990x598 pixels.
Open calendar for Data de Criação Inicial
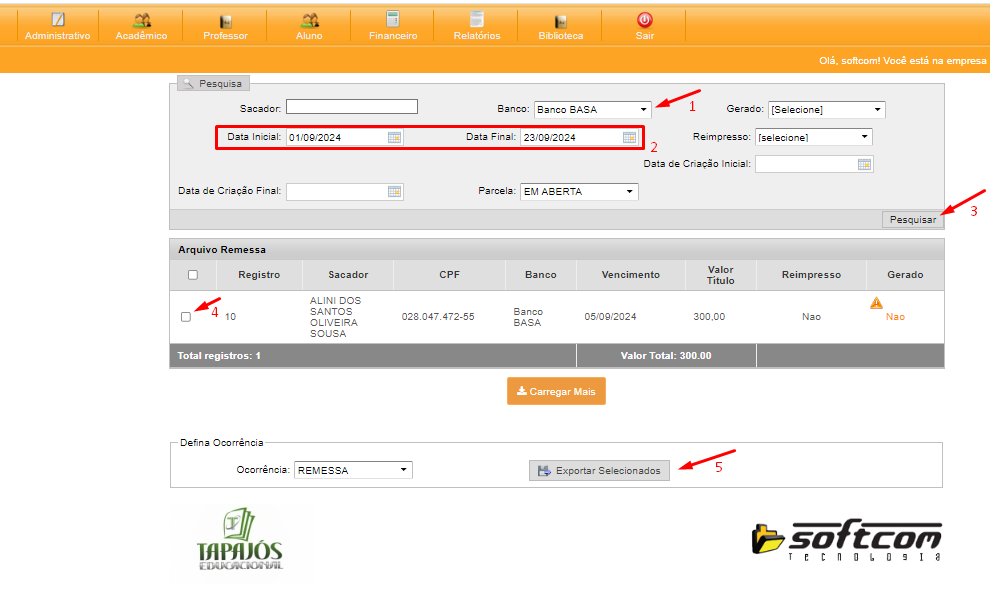(864, 164)
